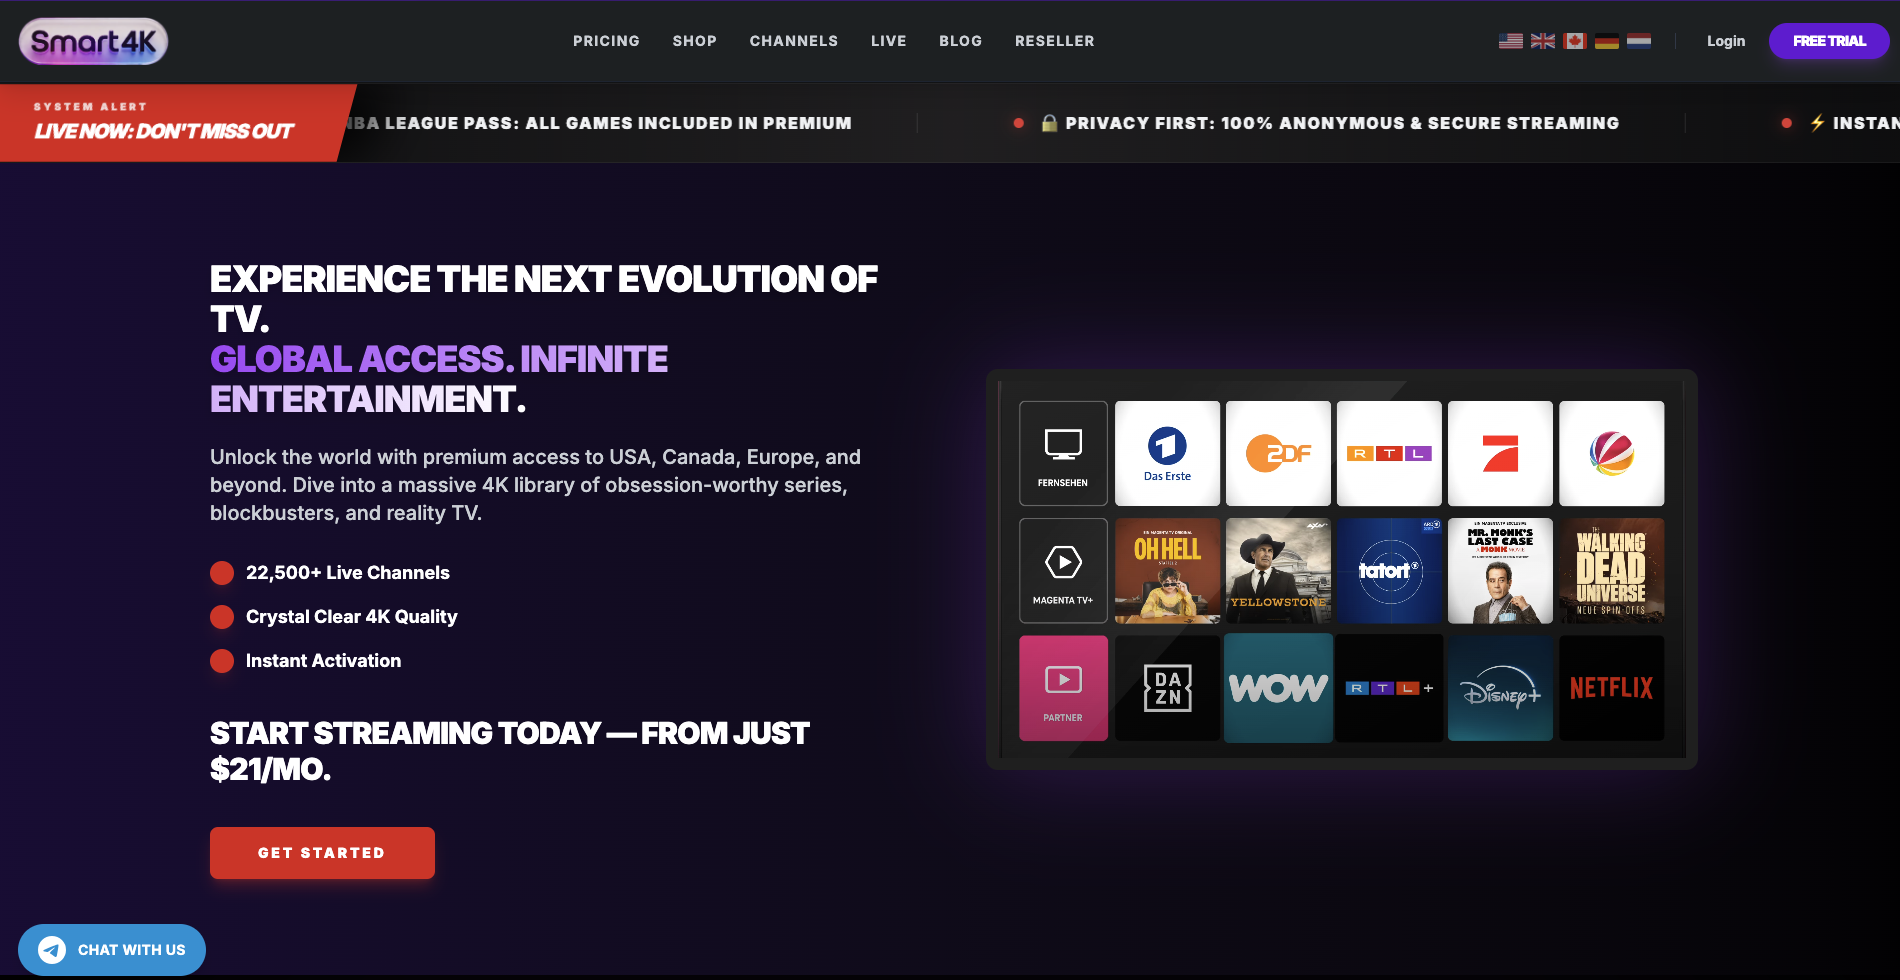Open the Netflix partner tile
Image resolution: width=1900 pixels, height=980 pixels.
pos(1611,688)
